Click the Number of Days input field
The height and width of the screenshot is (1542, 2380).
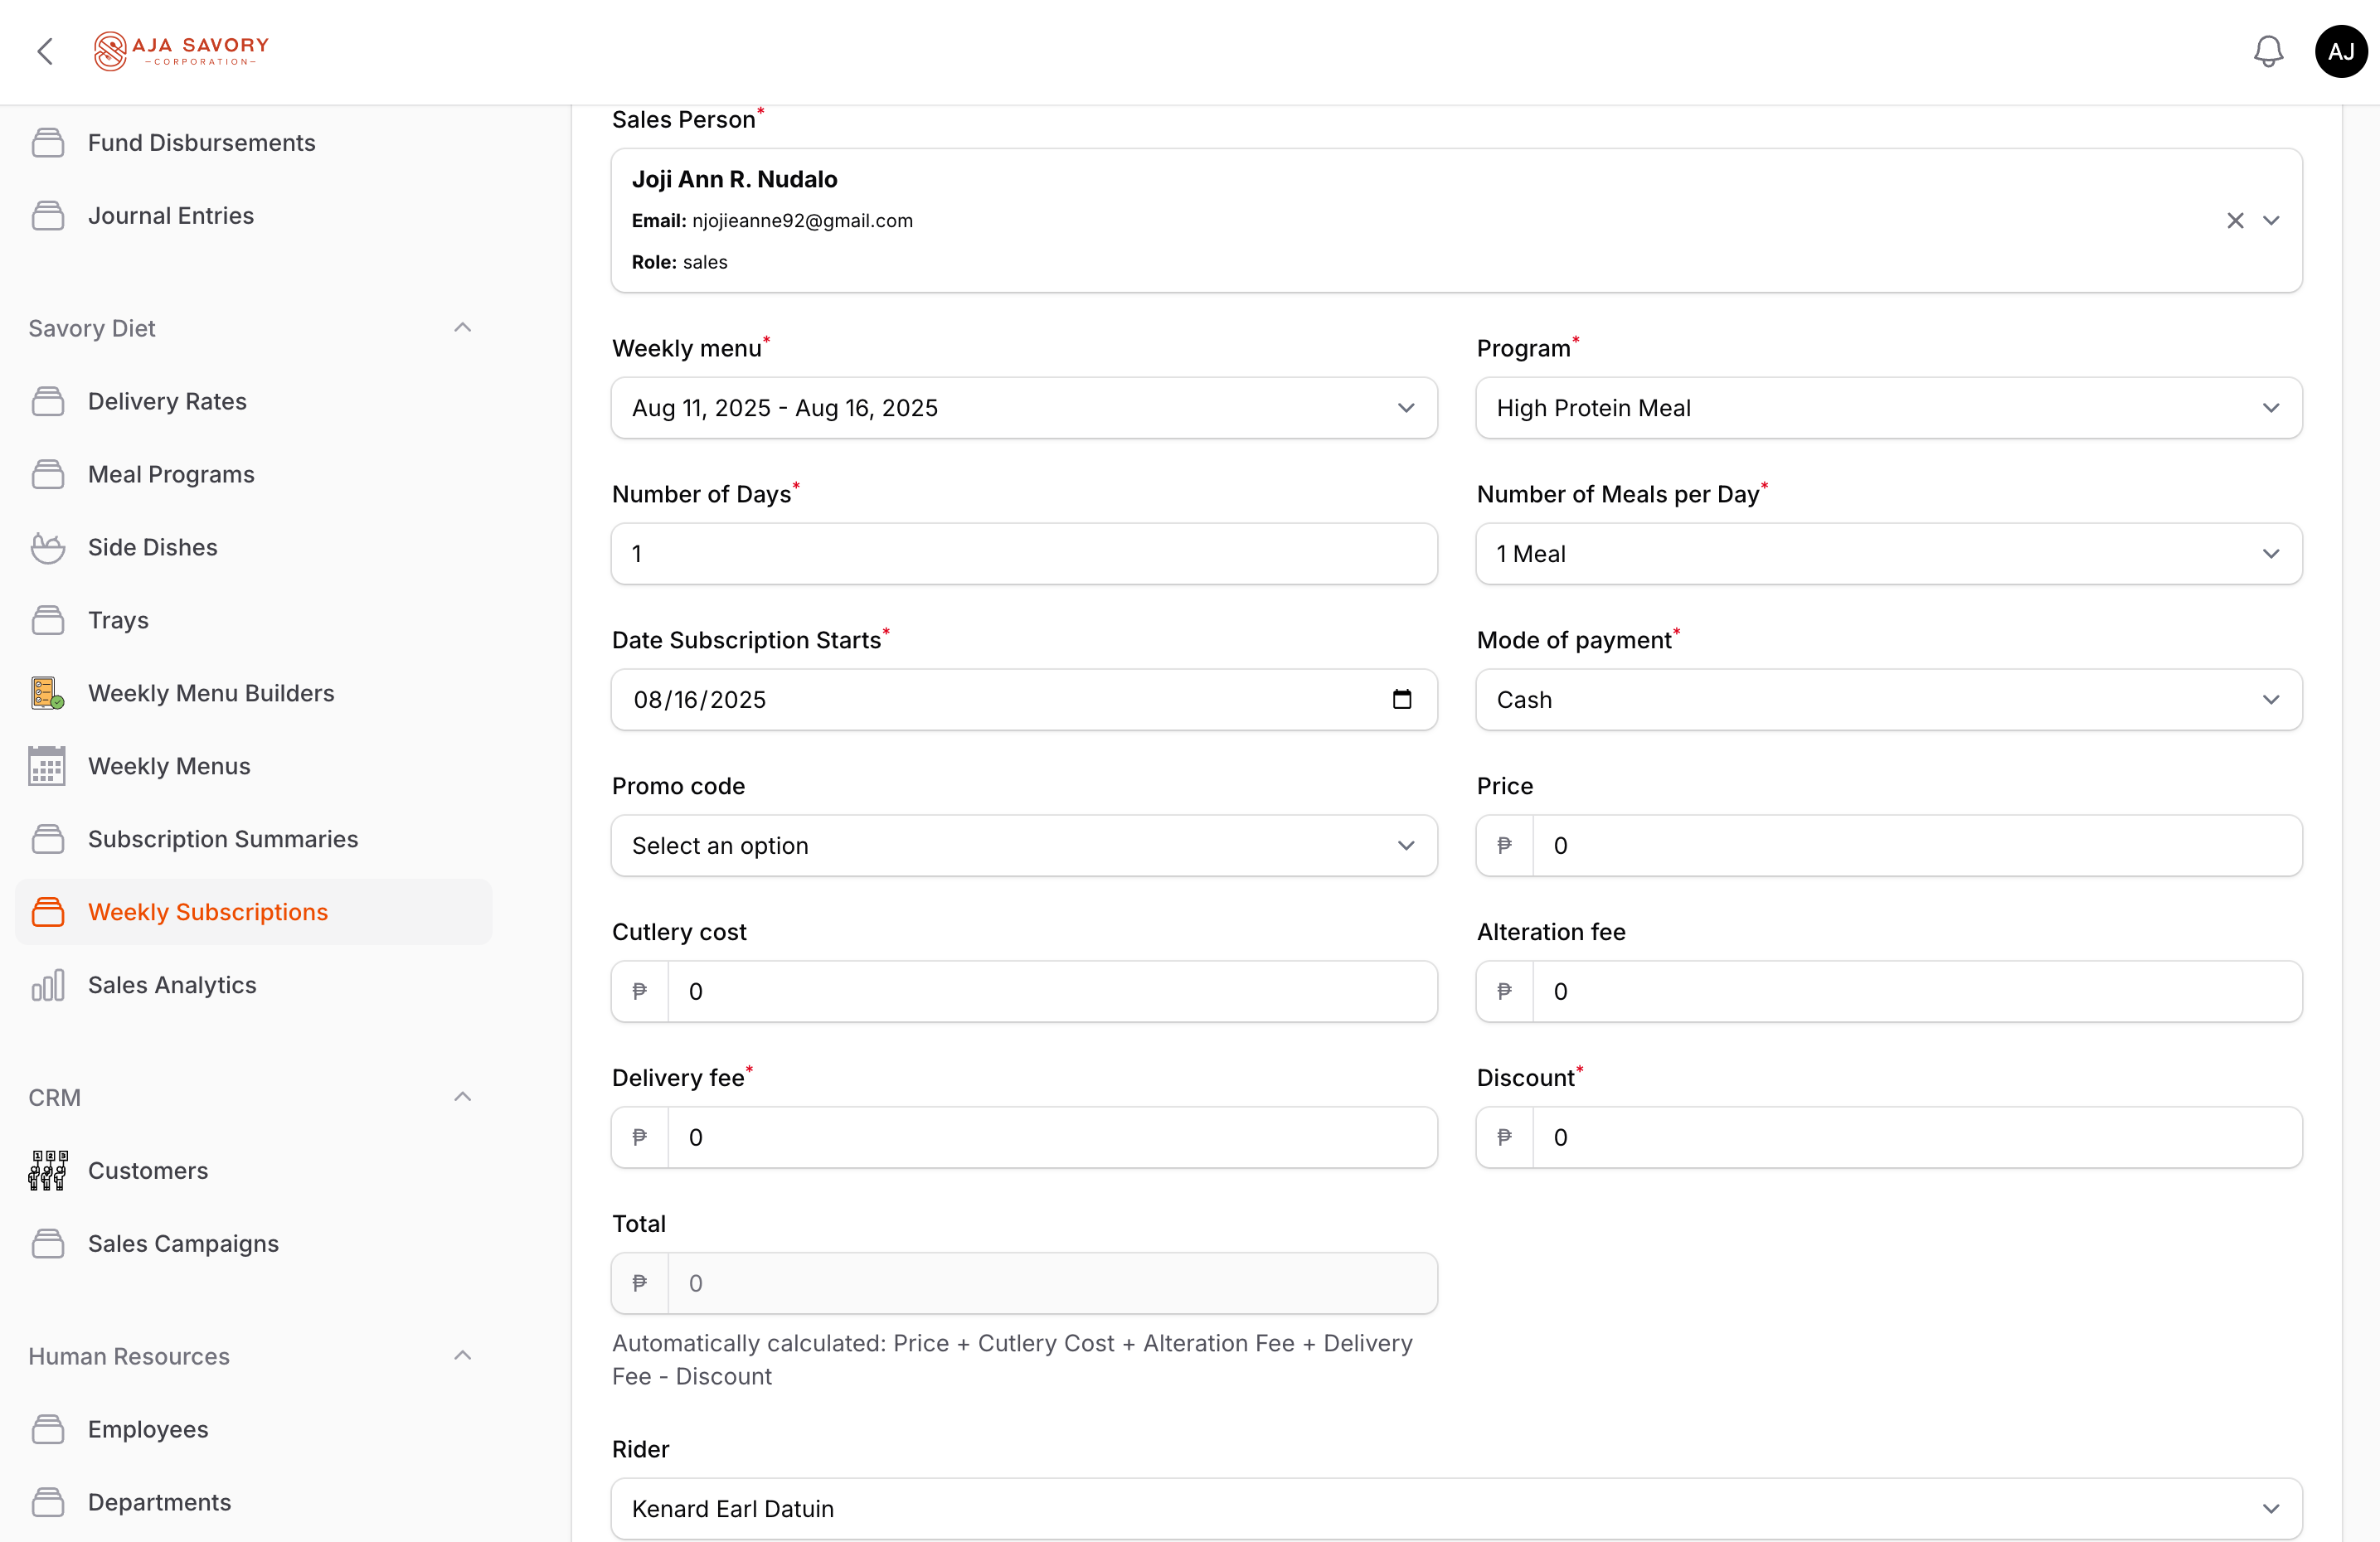coord(1023,553)
